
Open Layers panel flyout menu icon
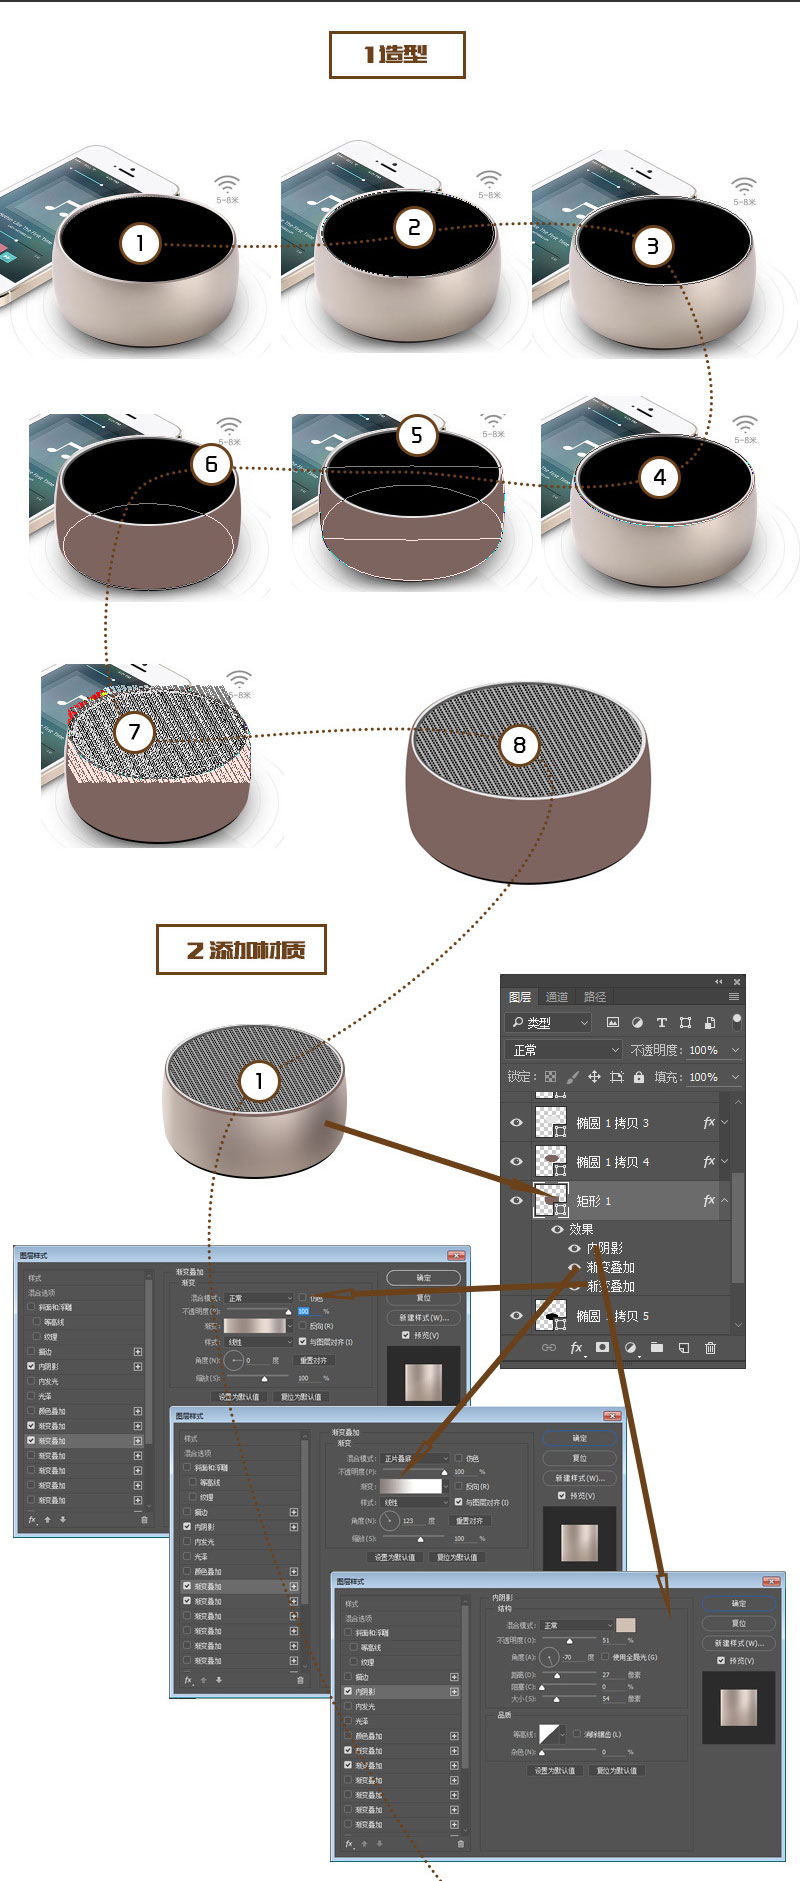pos(734,996)
